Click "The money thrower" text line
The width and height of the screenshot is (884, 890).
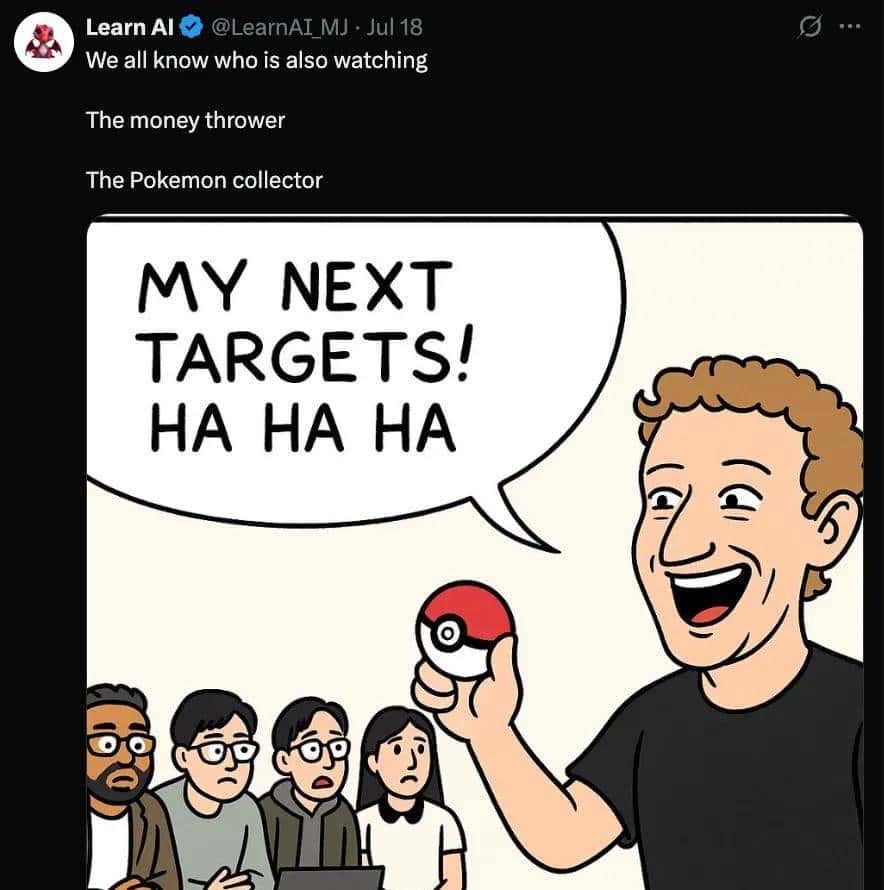(x=185, y=120)
